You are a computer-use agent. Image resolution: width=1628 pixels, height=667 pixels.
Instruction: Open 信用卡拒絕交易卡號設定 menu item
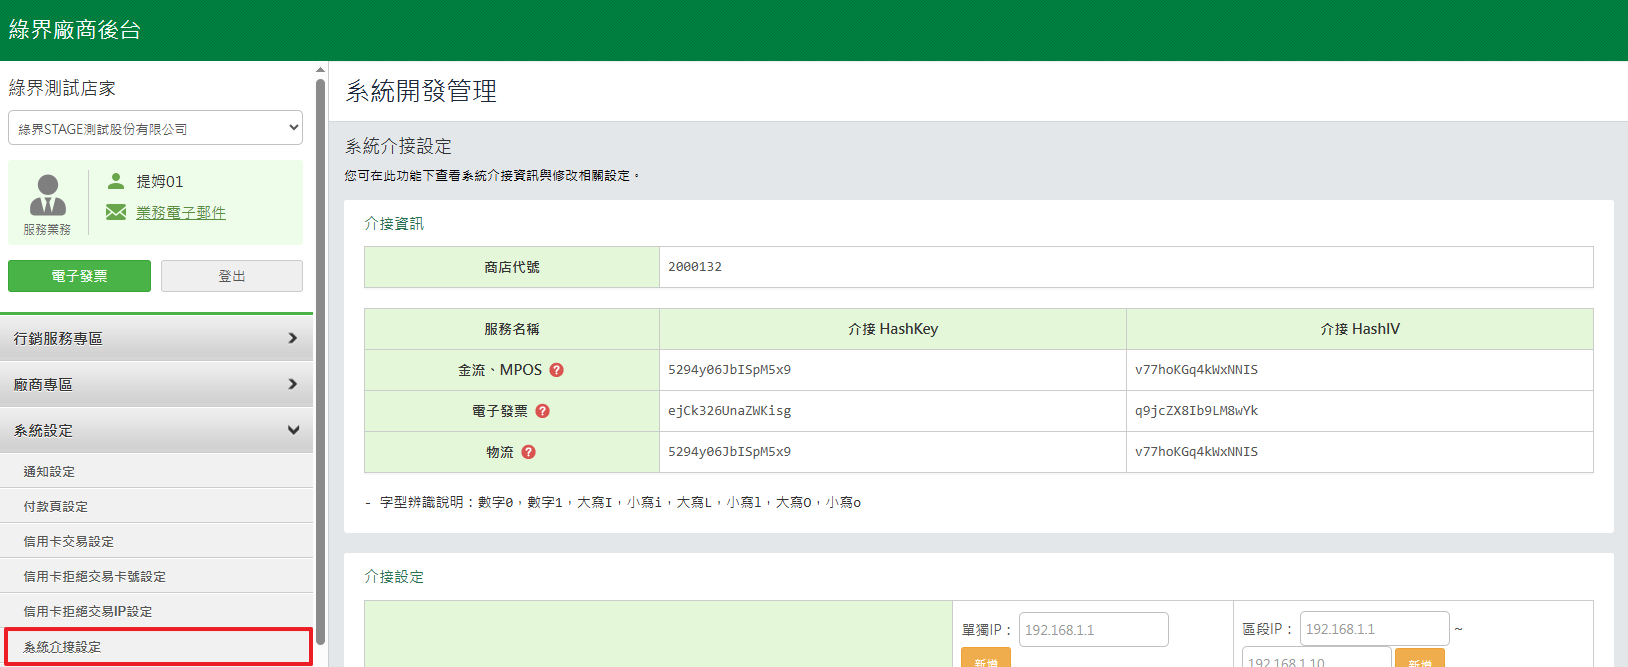pyautogui.click(x=95, y=576)
